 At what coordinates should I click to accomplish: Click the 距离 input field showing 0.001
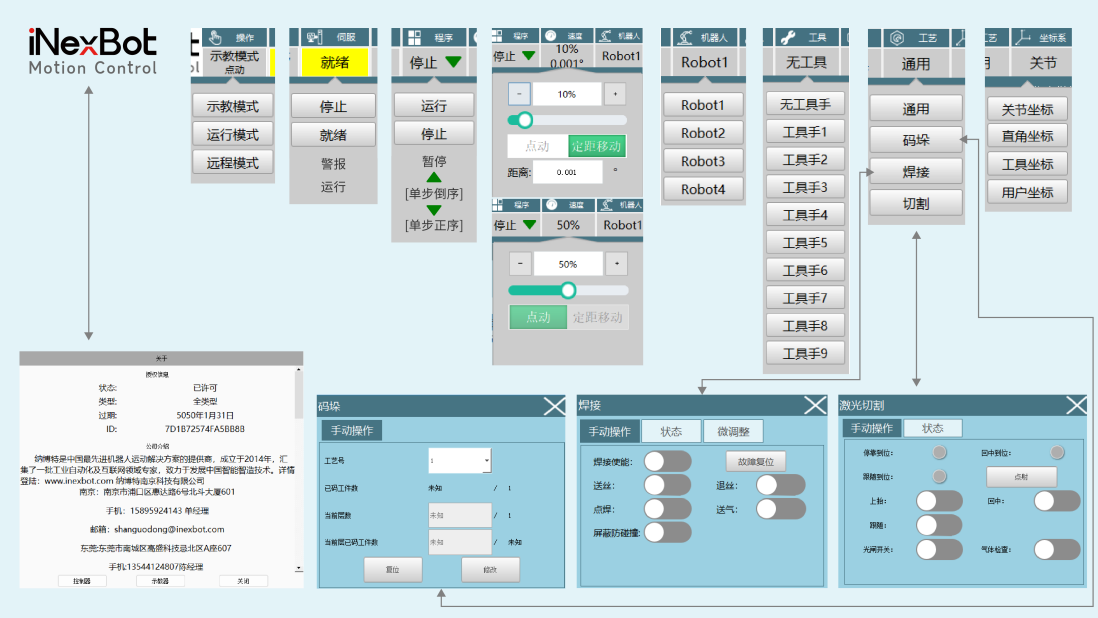567,172
